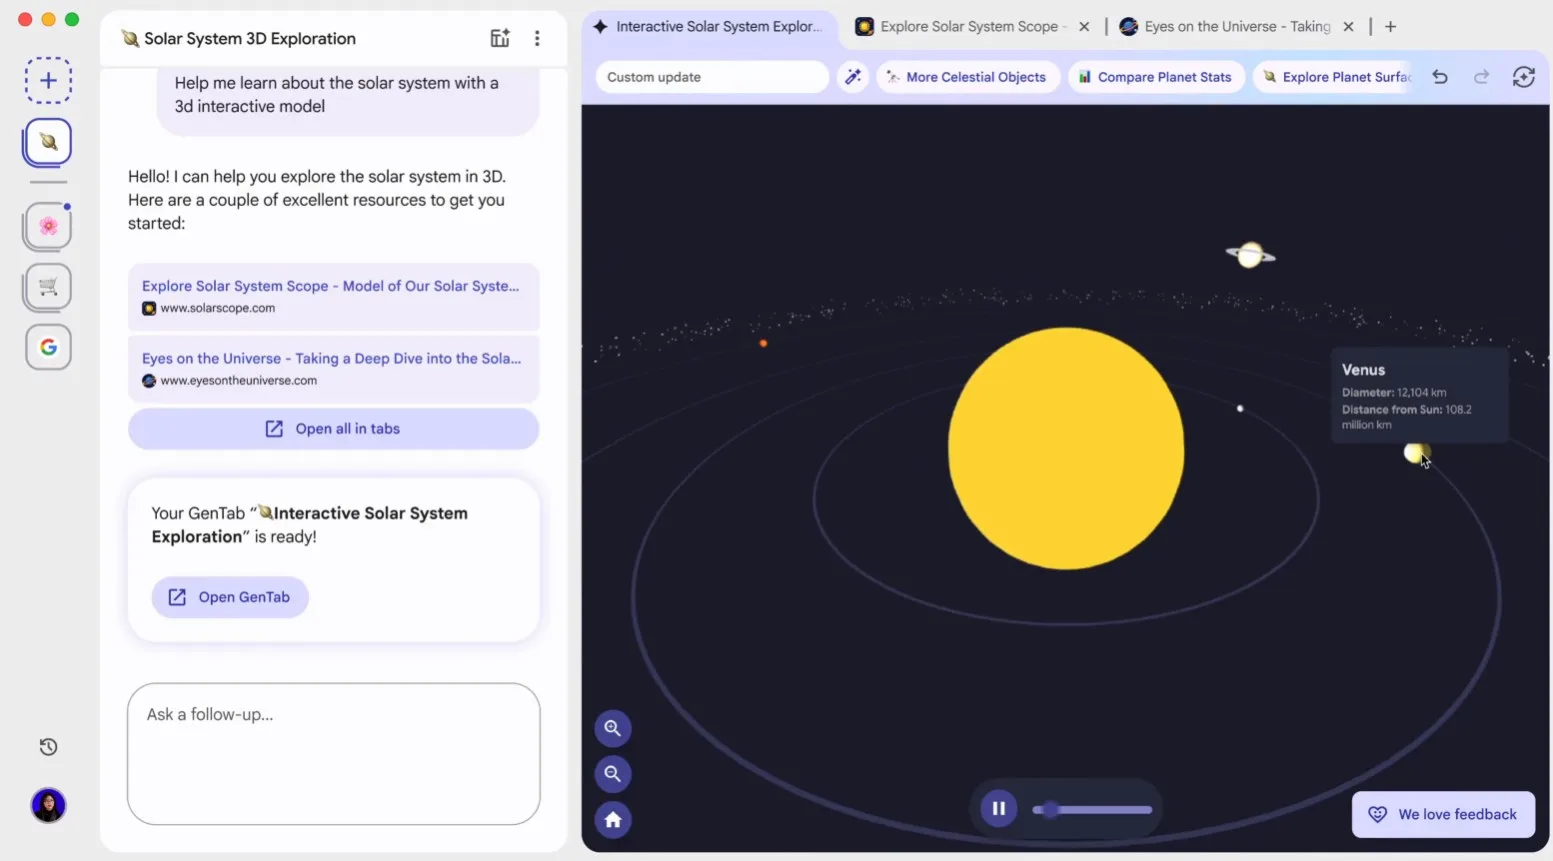Click the GenTab creation icon in the chat header
The image size is (1553, 861).
500,37
